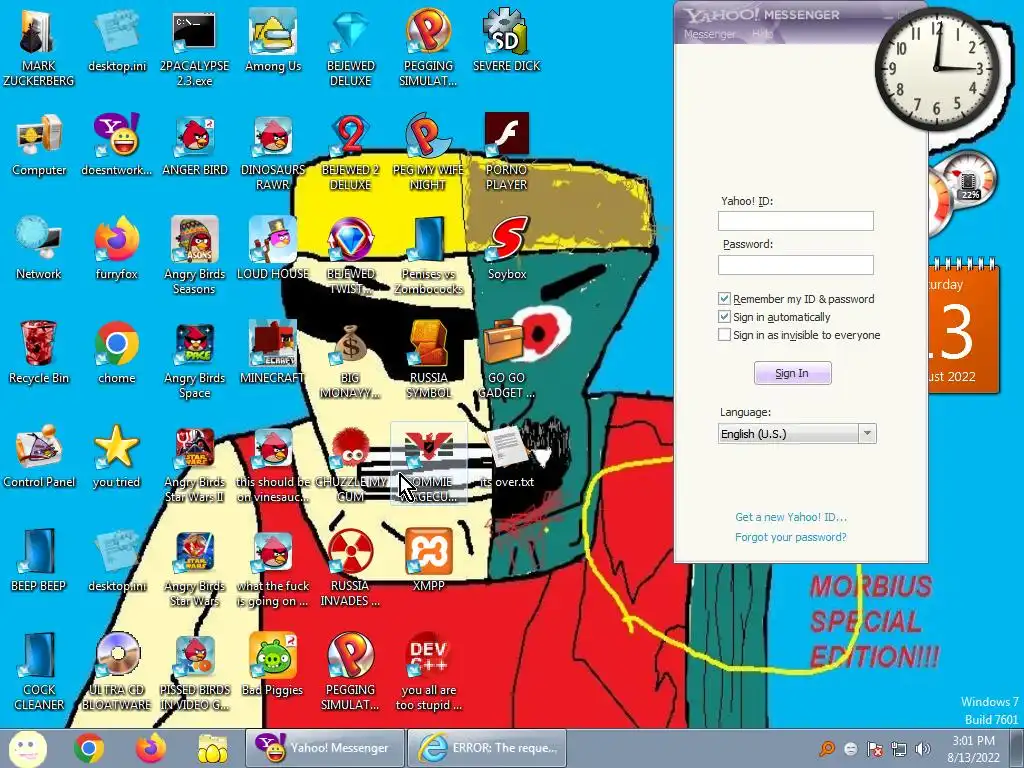Switch to the Yahoo! Messenger taskbar button
Viewport: 1024px width, 768px height.
pyautogui.click(x=324, y=748)
